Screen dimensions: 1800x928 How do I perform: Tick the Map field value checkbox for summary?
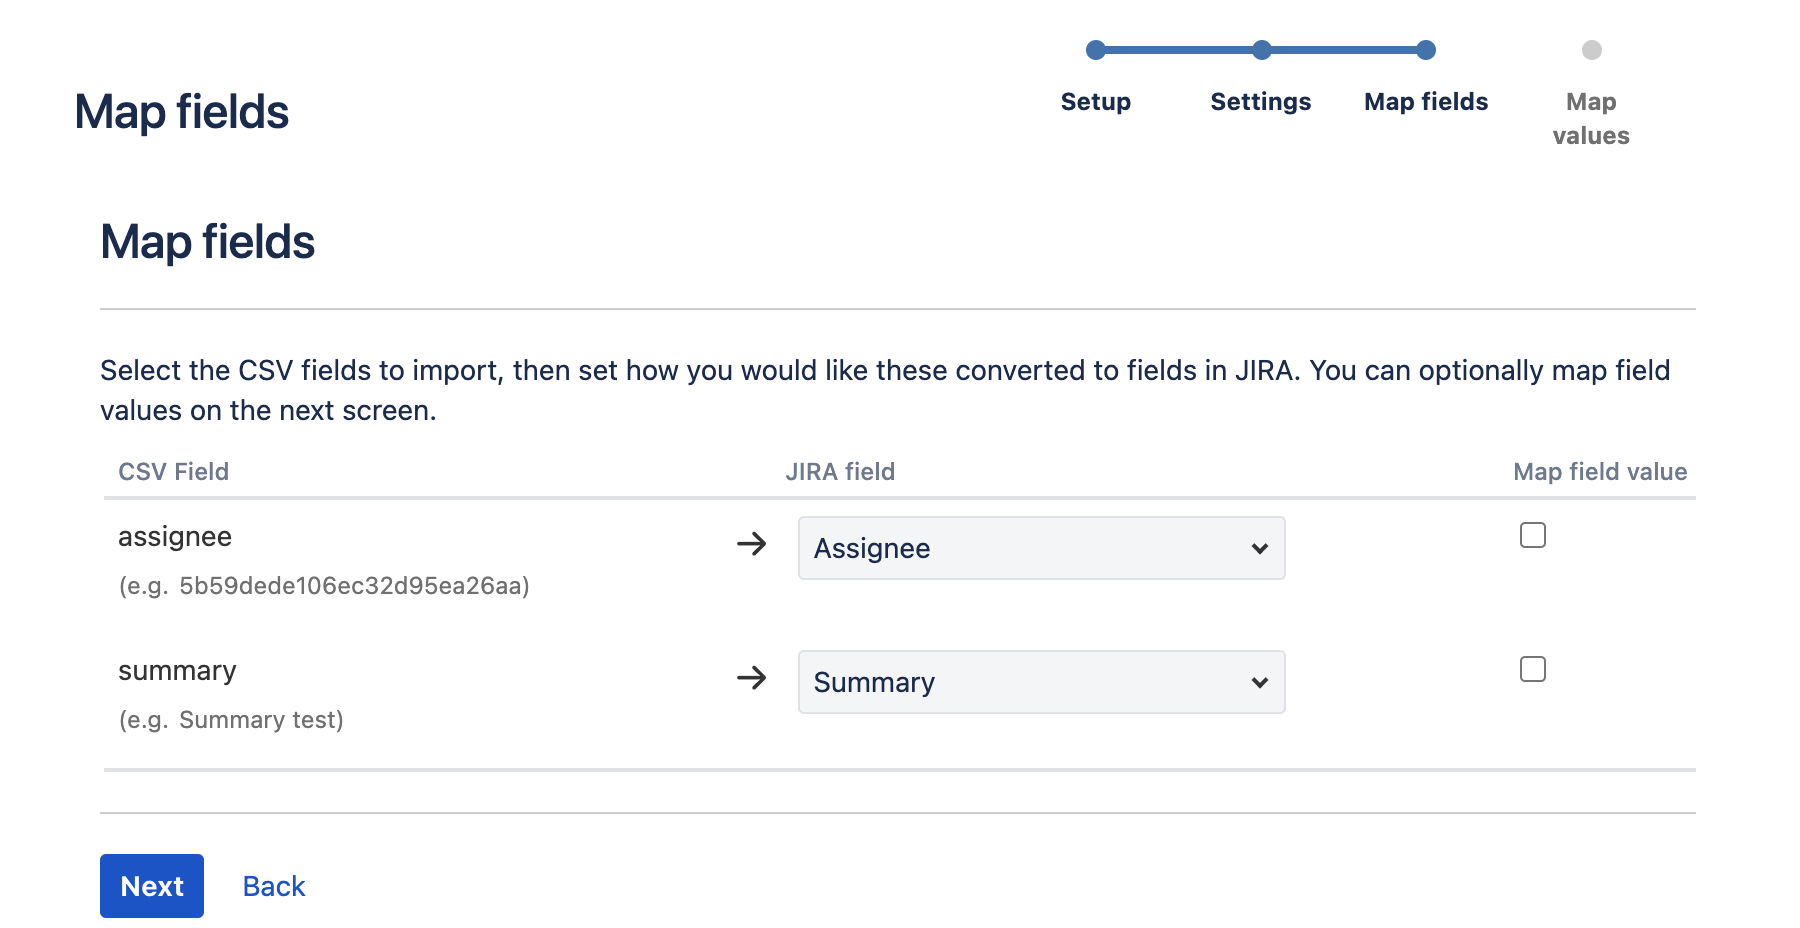click(x=1532, y=669)
